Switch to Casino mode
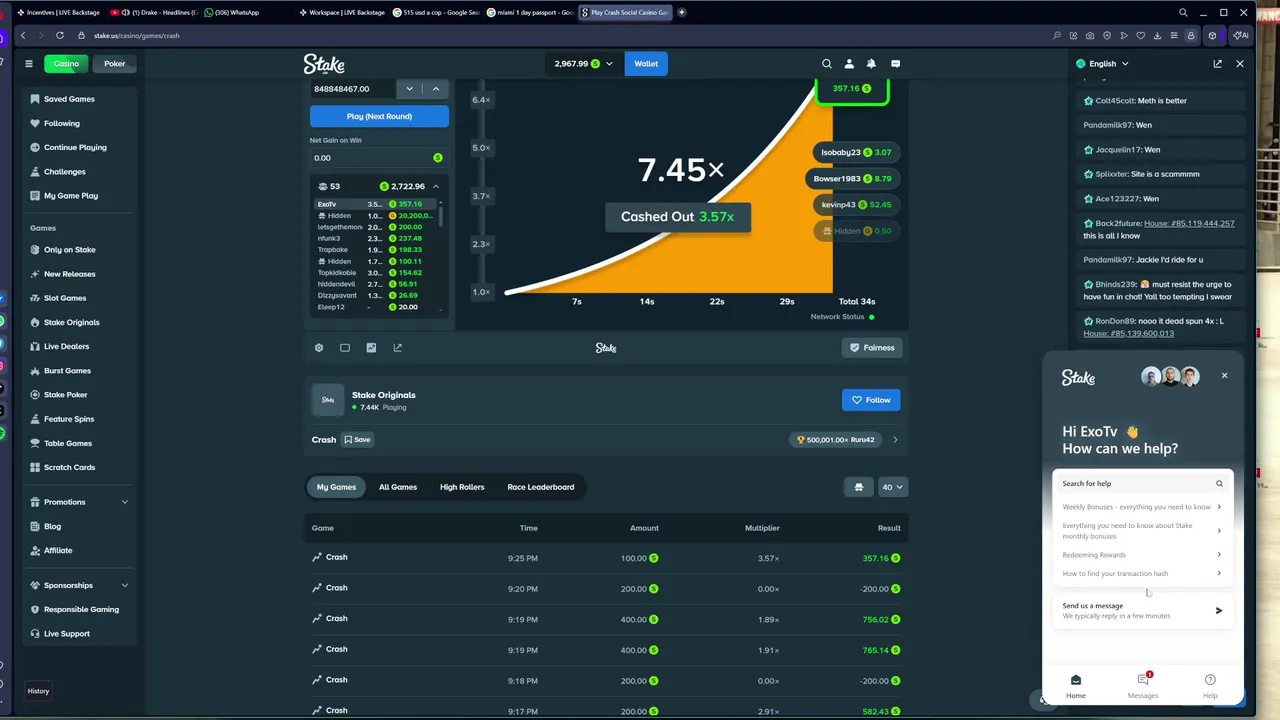Screen dimensions: 1280x720 (x=66, y=64)
